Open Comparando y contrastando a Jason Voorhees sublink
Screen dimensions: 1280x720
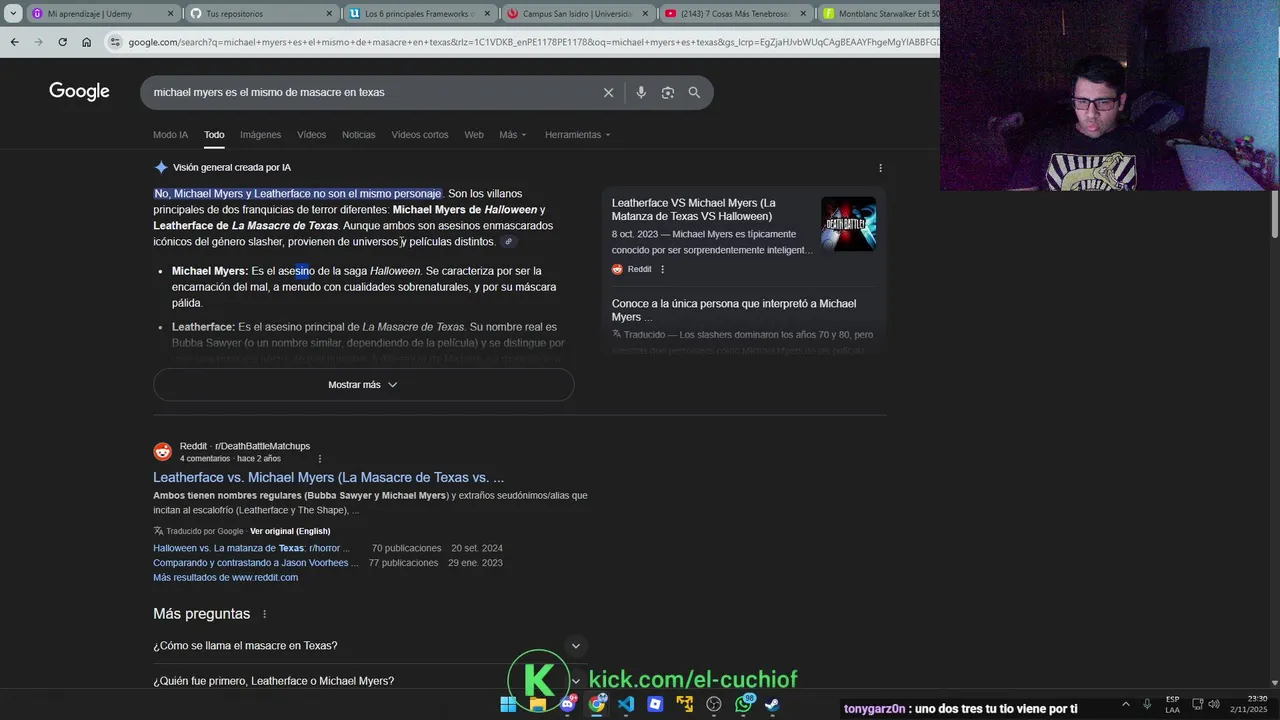(x=256, y=563)
